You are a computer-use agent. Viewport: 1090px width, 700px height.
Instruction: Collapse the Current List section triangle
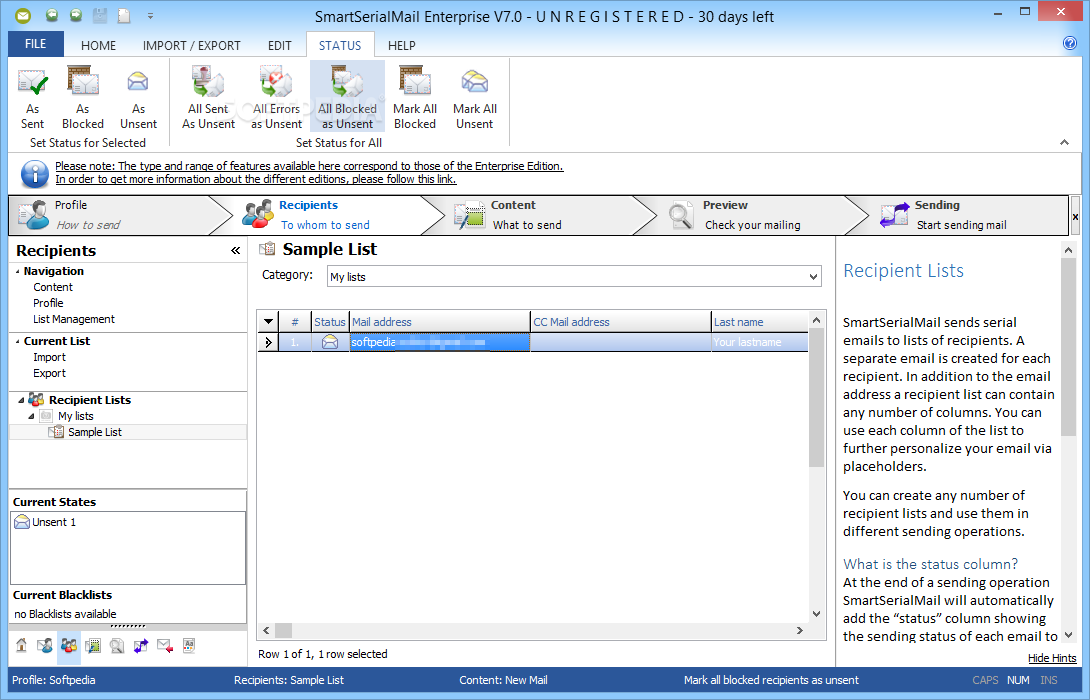17,342
